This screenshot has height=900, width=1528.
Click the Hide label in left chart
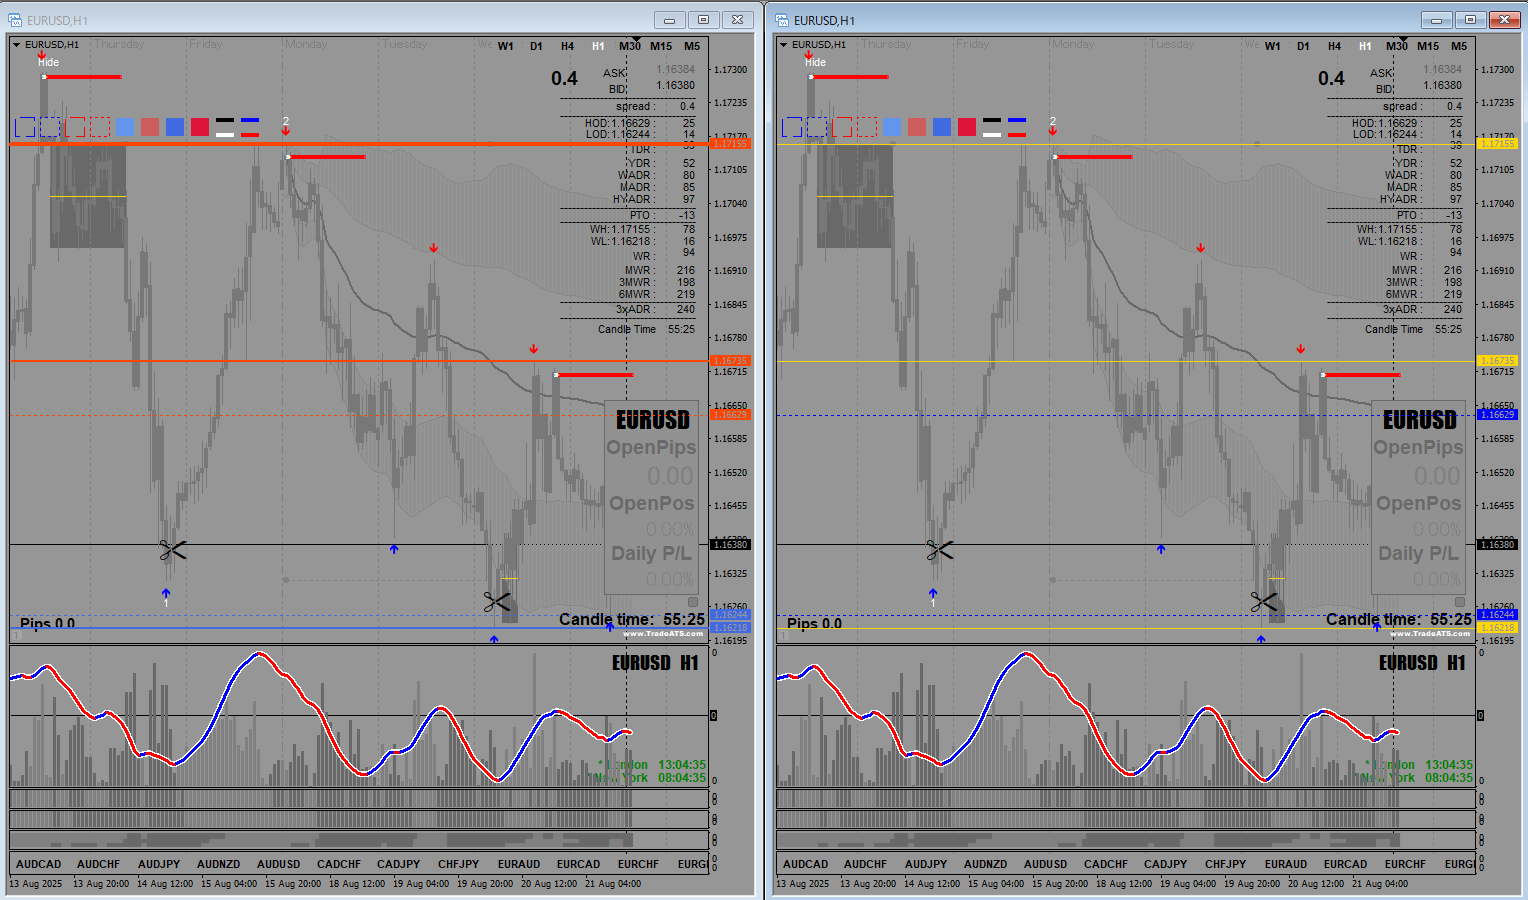[48, 62]
